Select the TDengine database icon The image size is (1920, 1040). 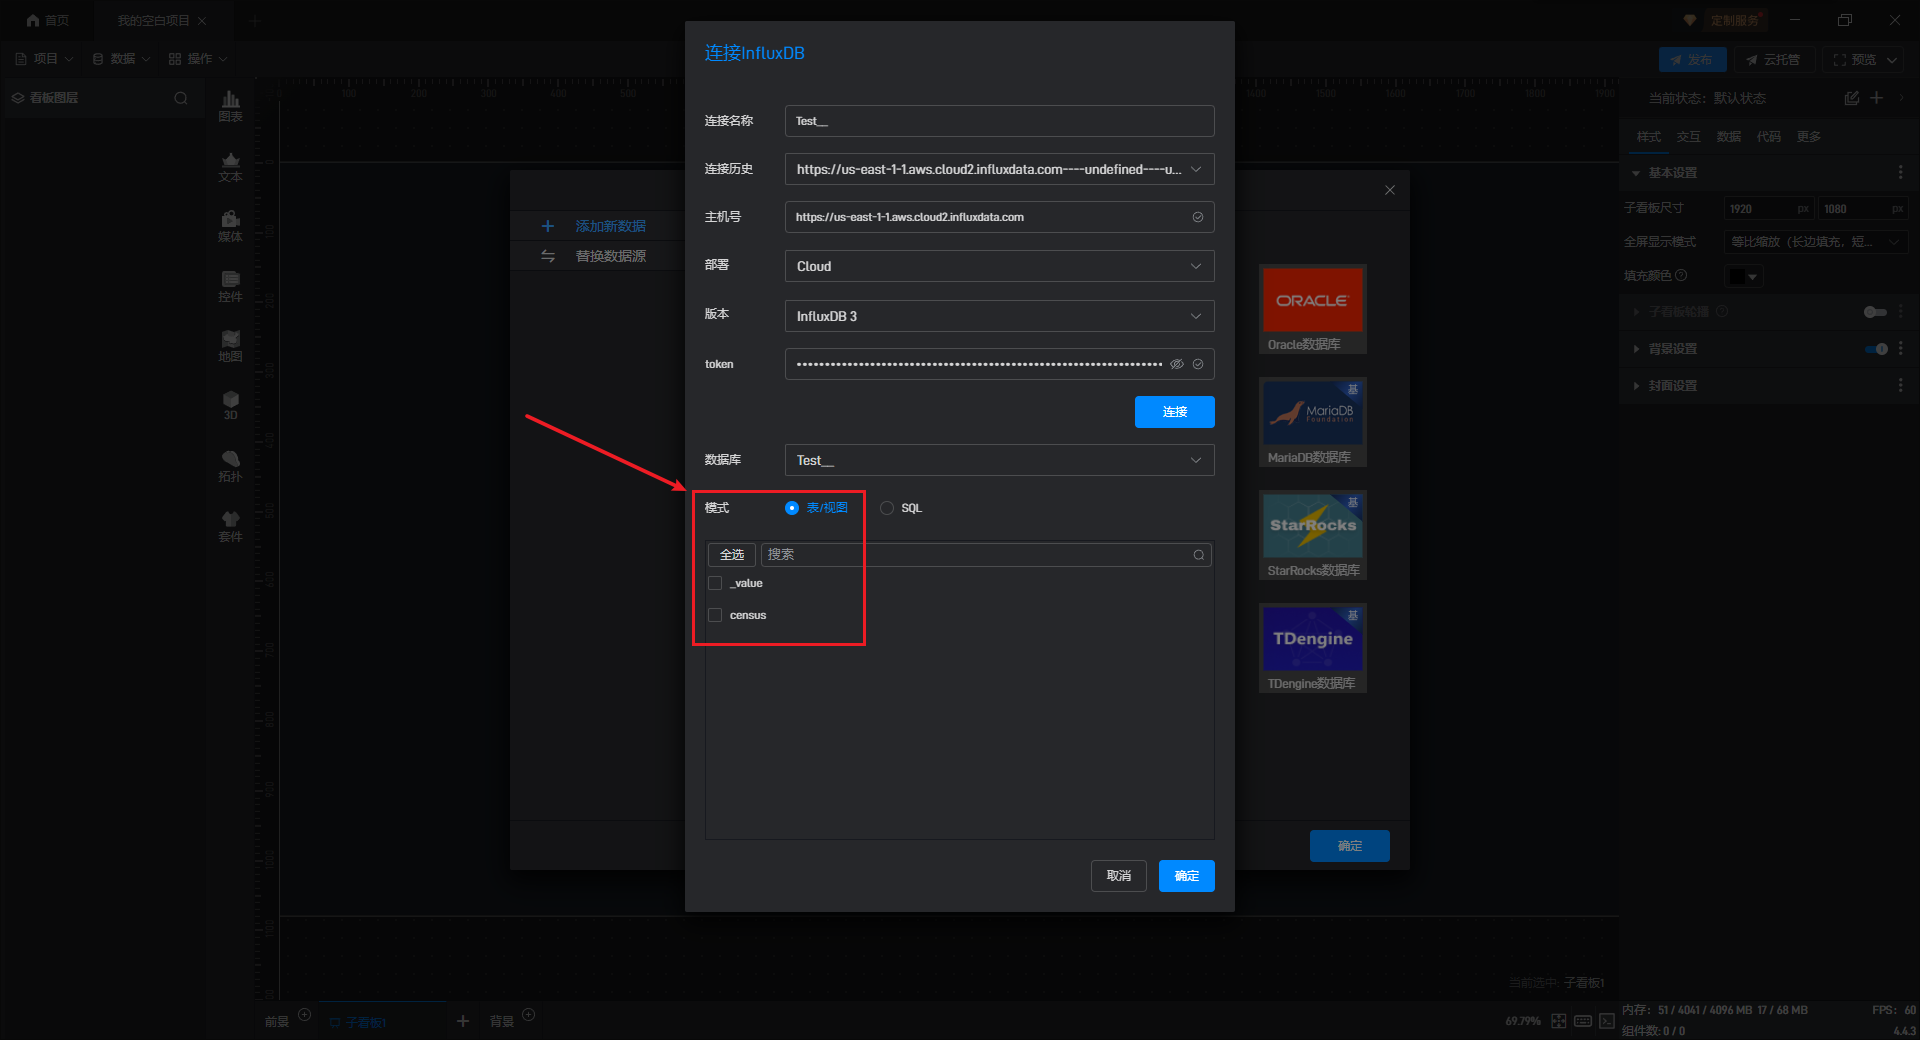1312,639
